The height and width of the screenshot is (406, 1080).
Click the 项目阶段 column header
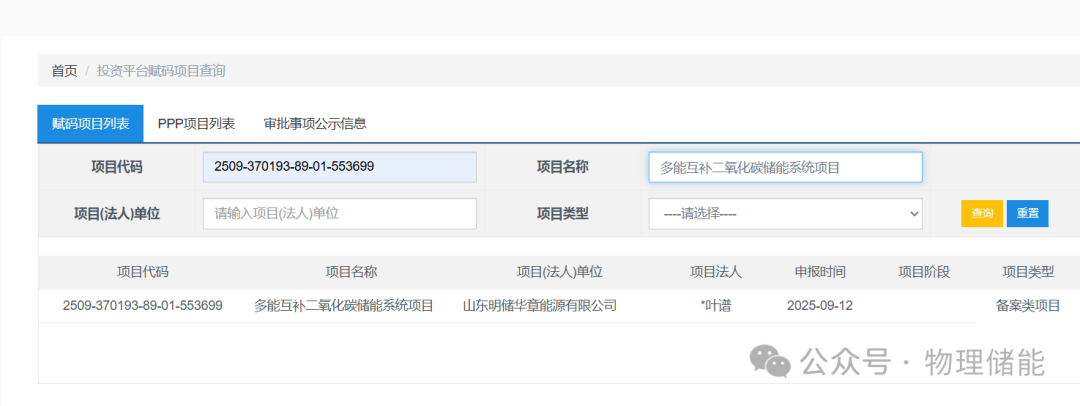coord(924,272)
